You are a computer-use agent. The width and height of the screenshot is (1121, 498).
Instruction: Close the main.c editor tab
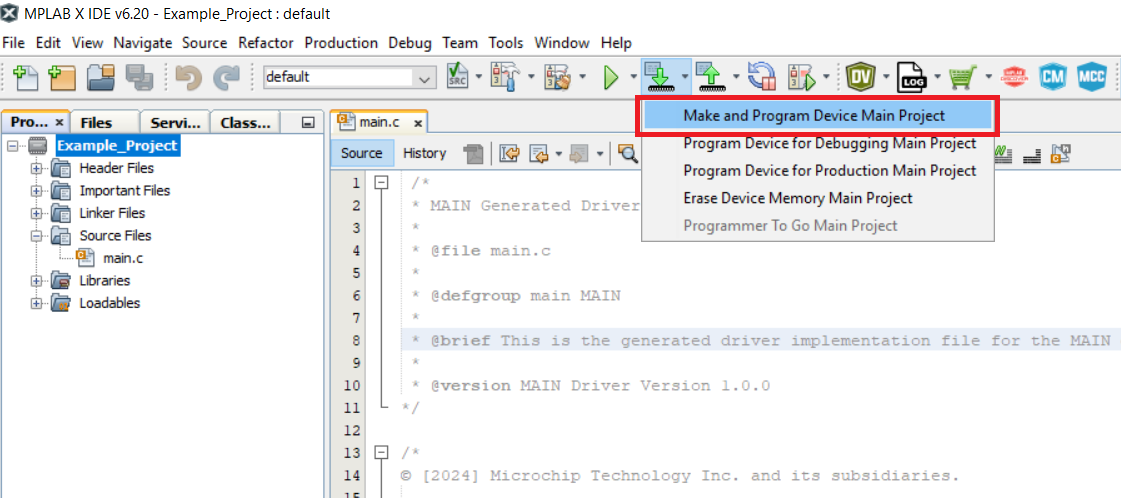point(418,123)
